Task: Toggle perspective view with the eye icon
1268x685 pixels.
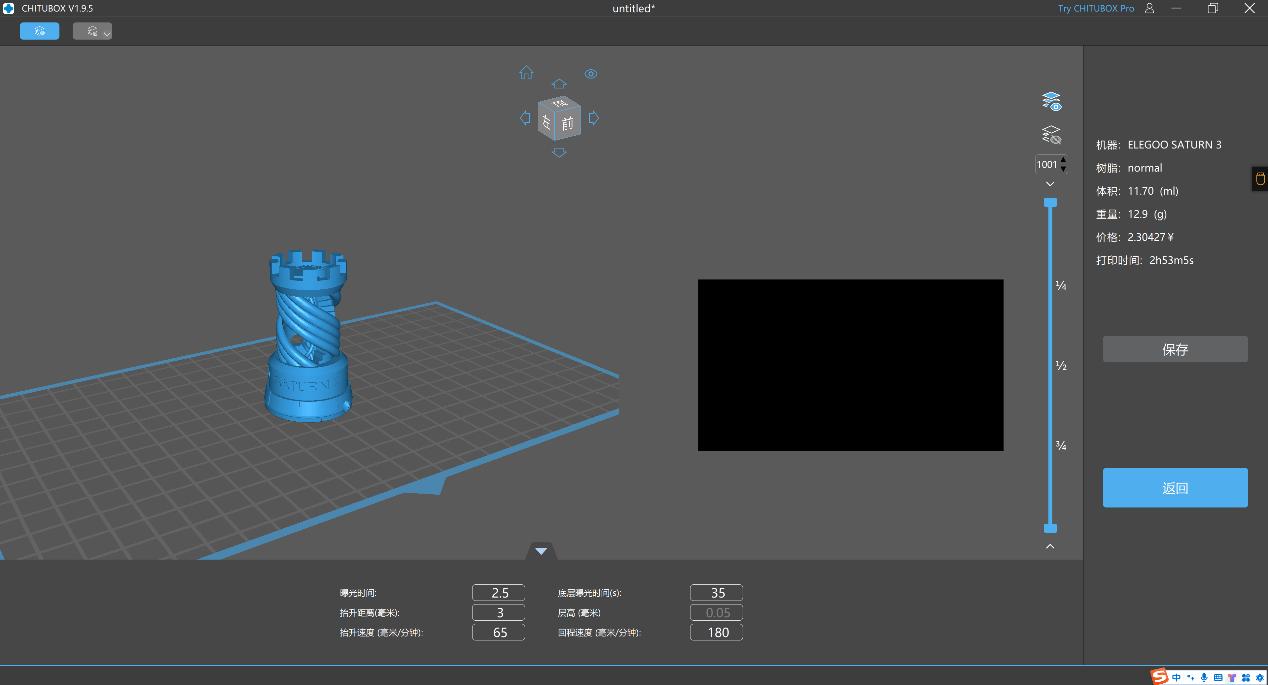Action: (x=591, y=74)
